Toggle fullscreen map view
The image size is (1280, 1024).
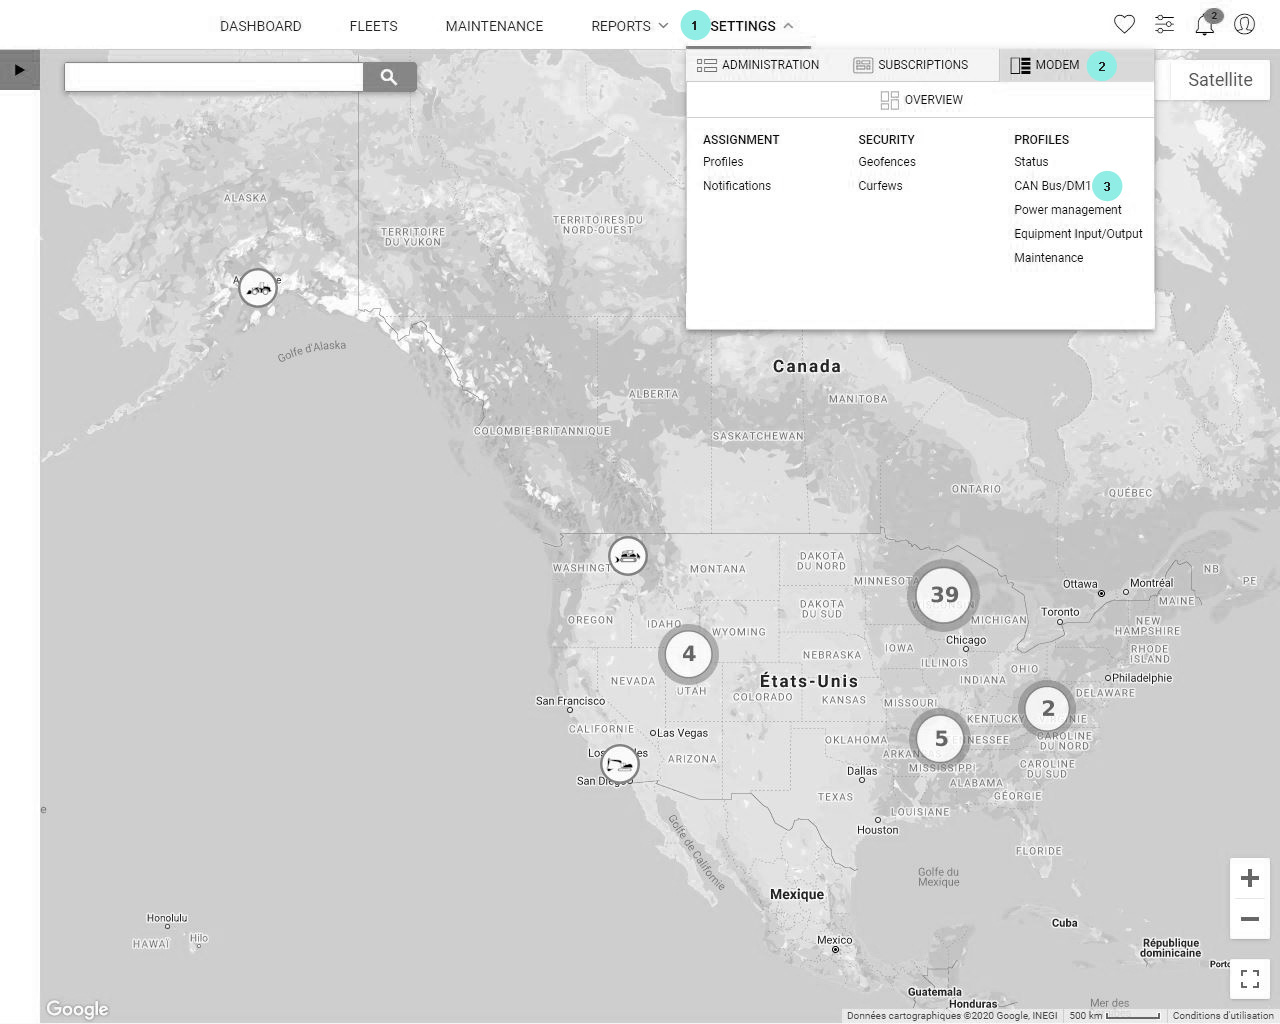pos(1250,979)
